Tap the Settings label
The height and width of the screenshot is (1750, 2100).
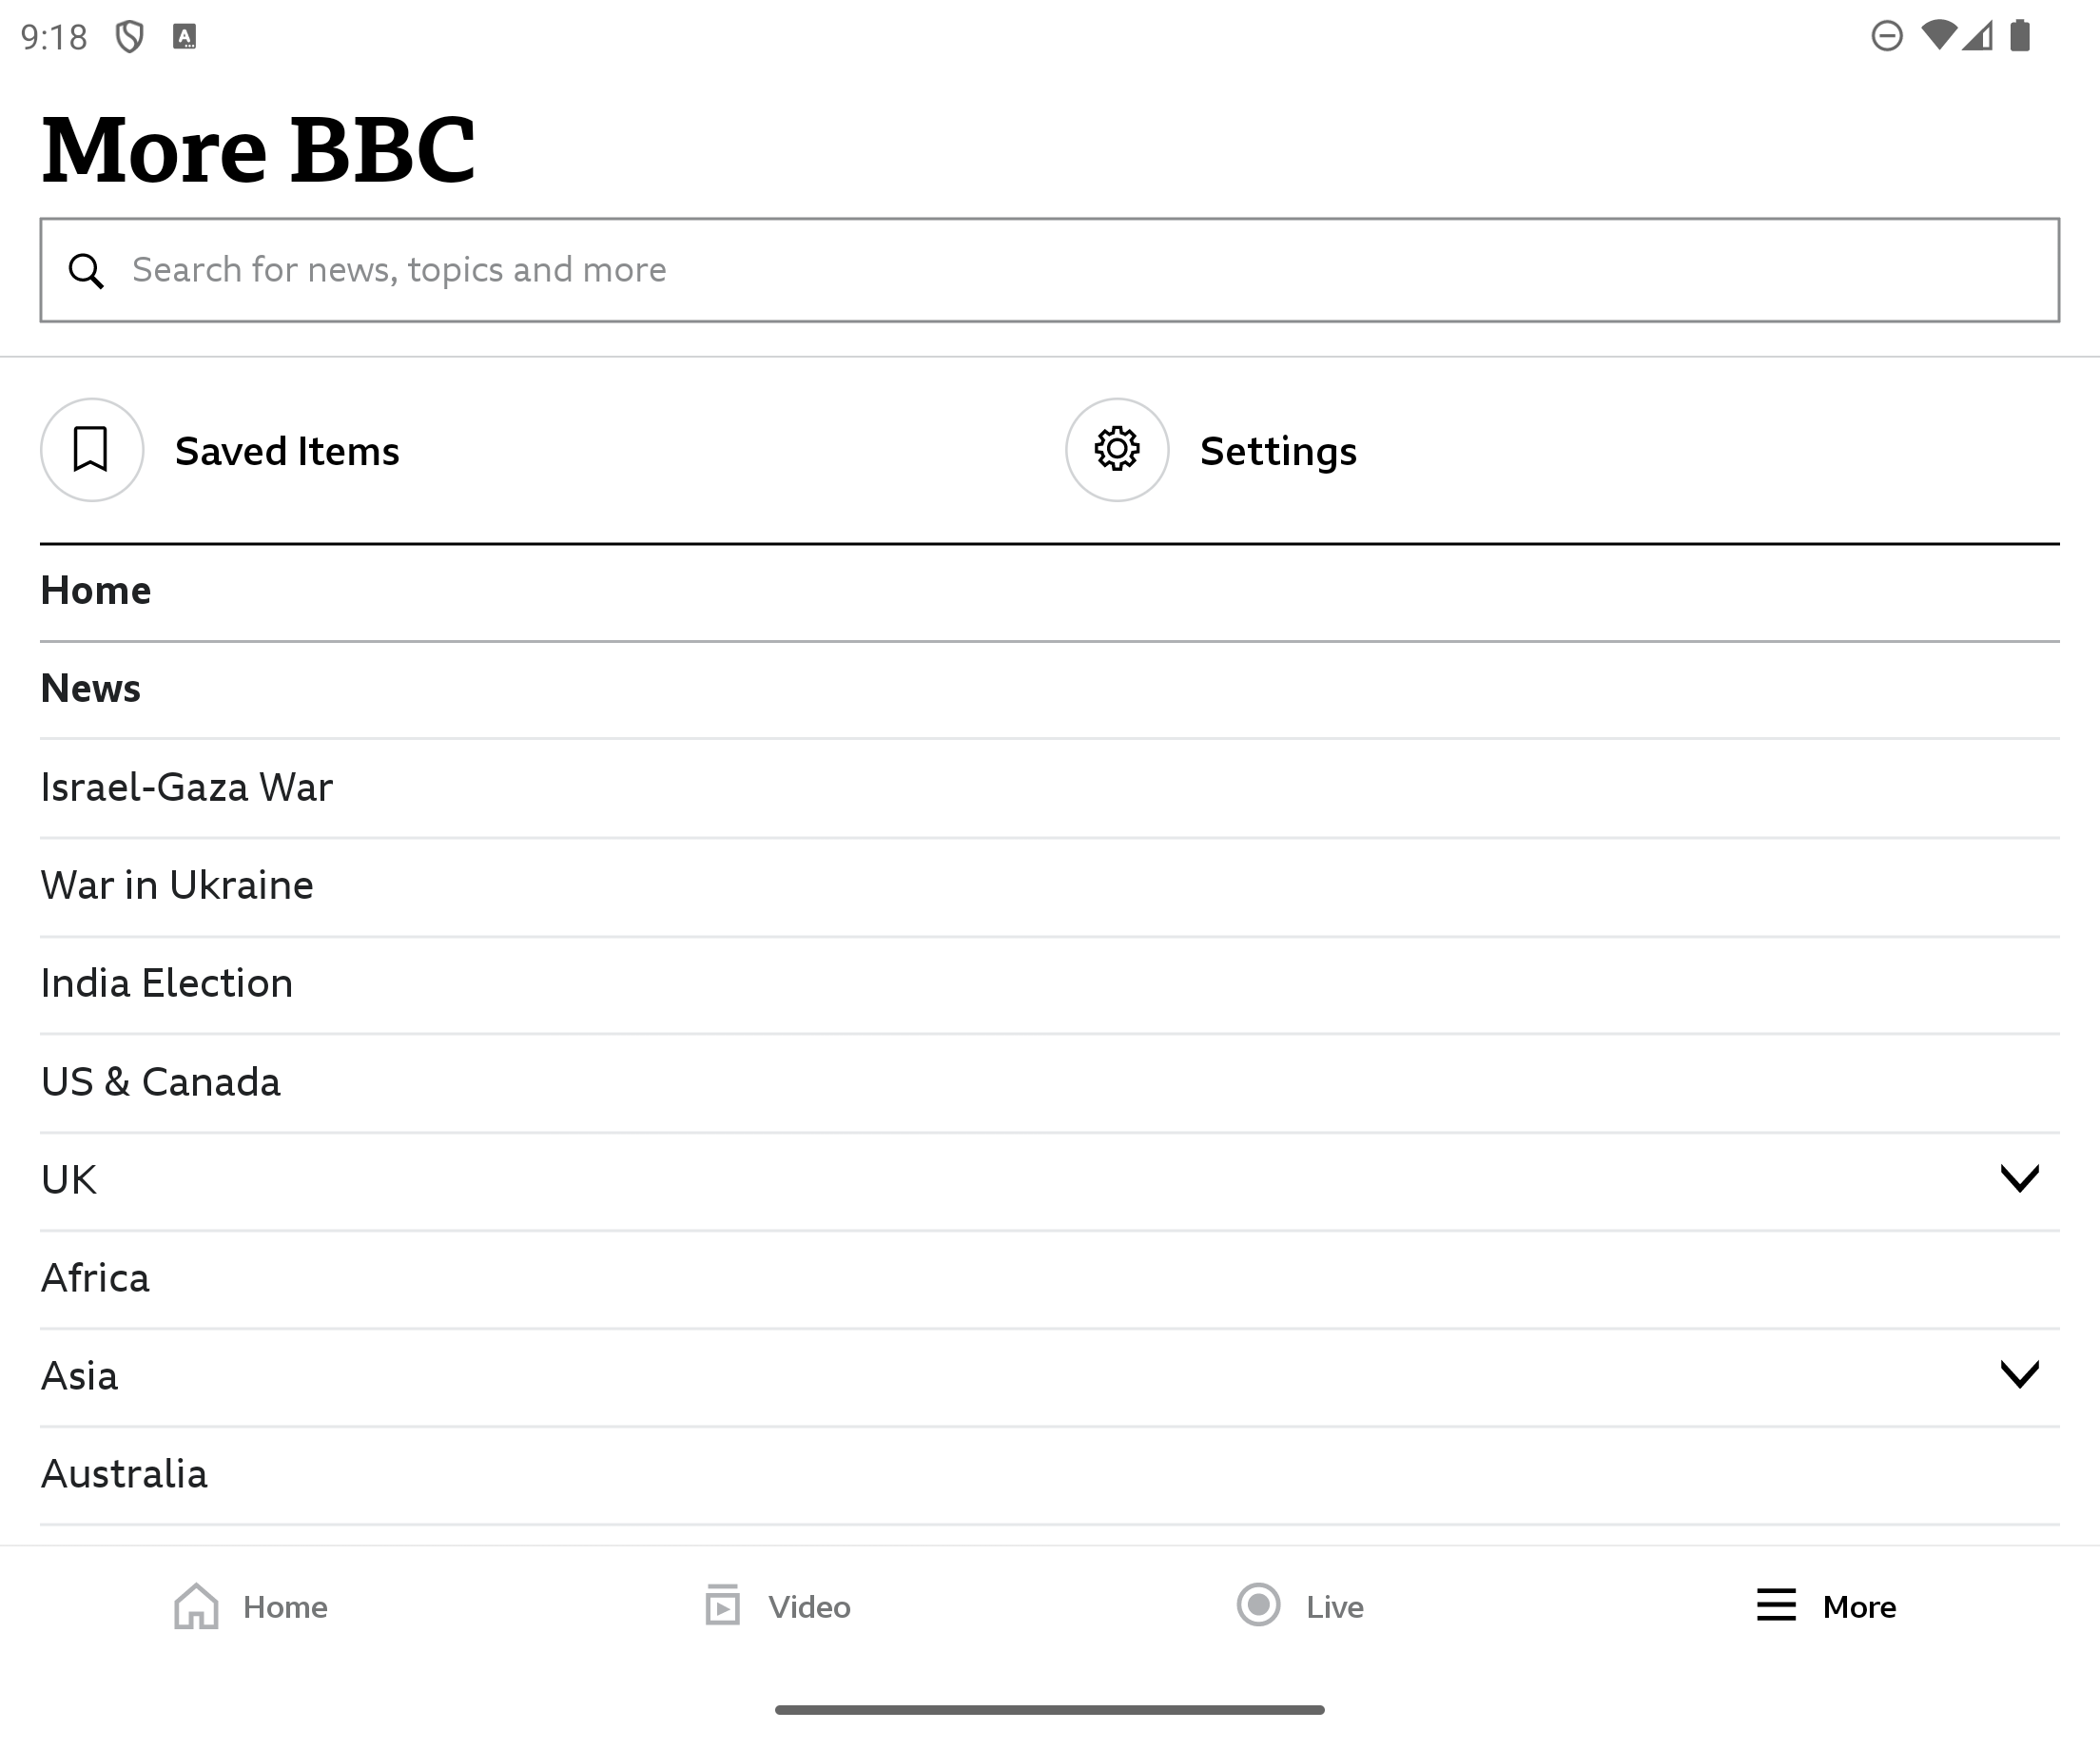coord(1278,452)
